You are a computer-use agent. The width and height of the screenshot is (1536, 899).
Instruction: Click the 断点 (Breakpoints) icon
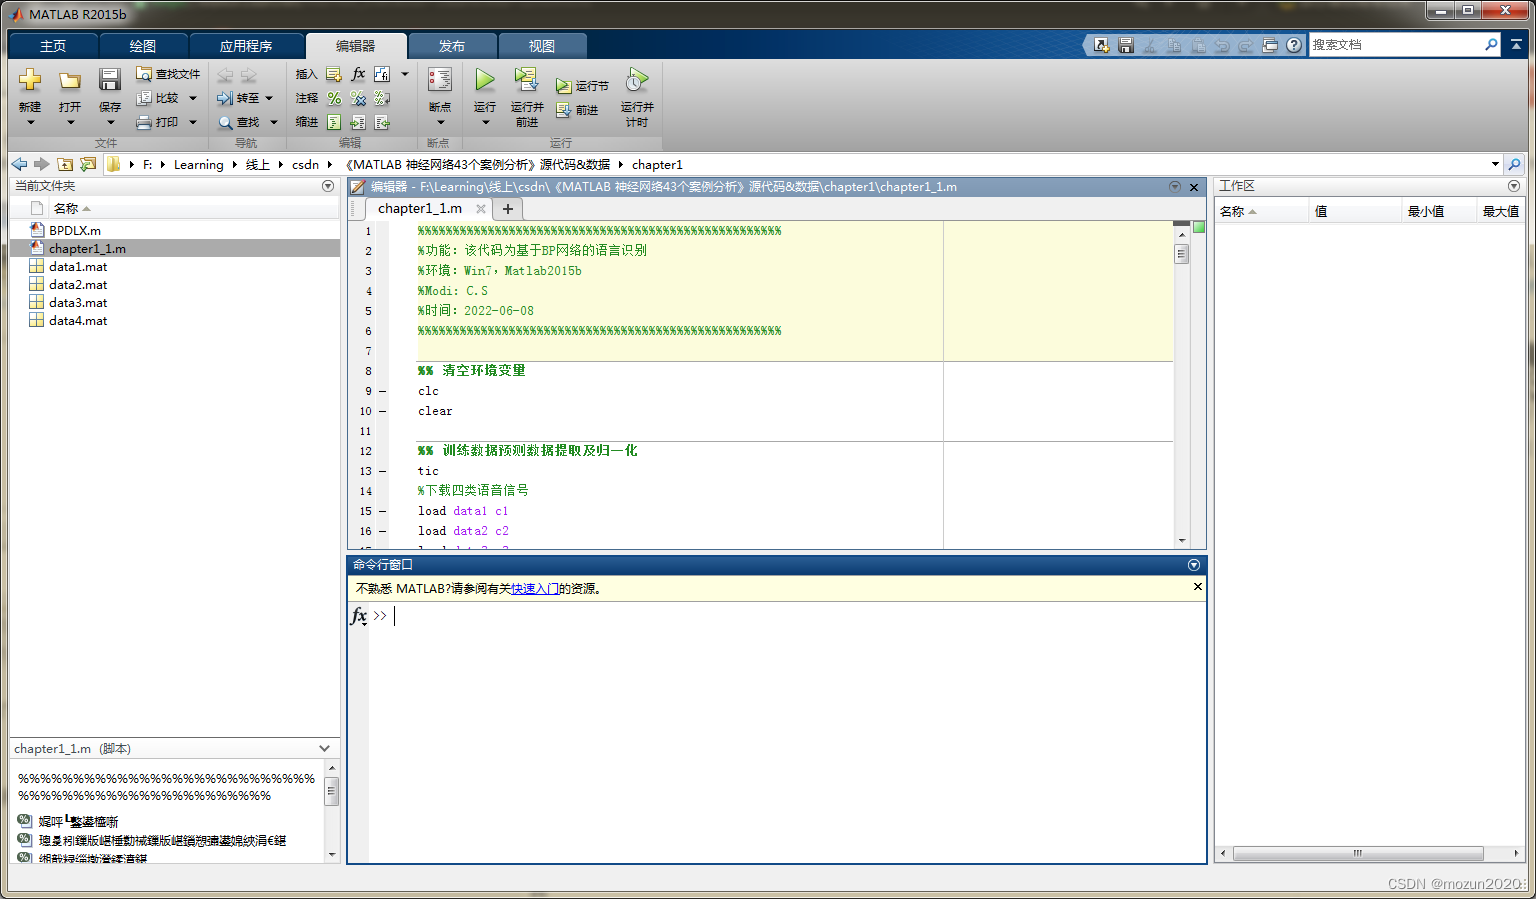(440, 80)
